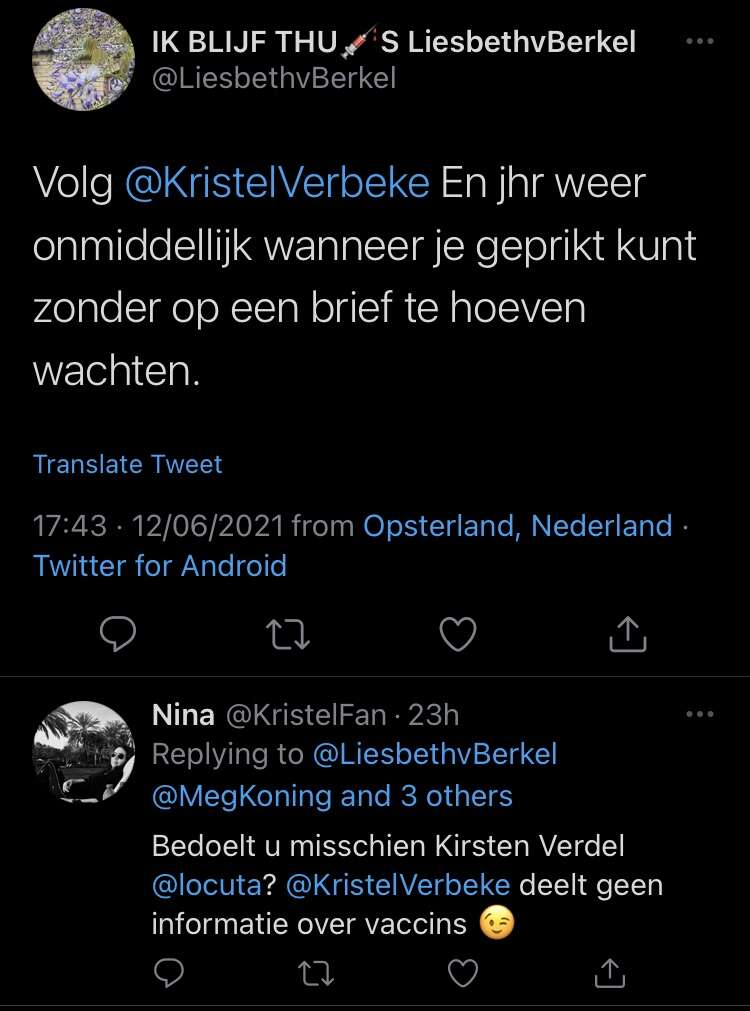Open more options for LiesbethvBerkel's tweet
Image resolution: width=750 pixels, height=1011 pixels.
[699, 42]
